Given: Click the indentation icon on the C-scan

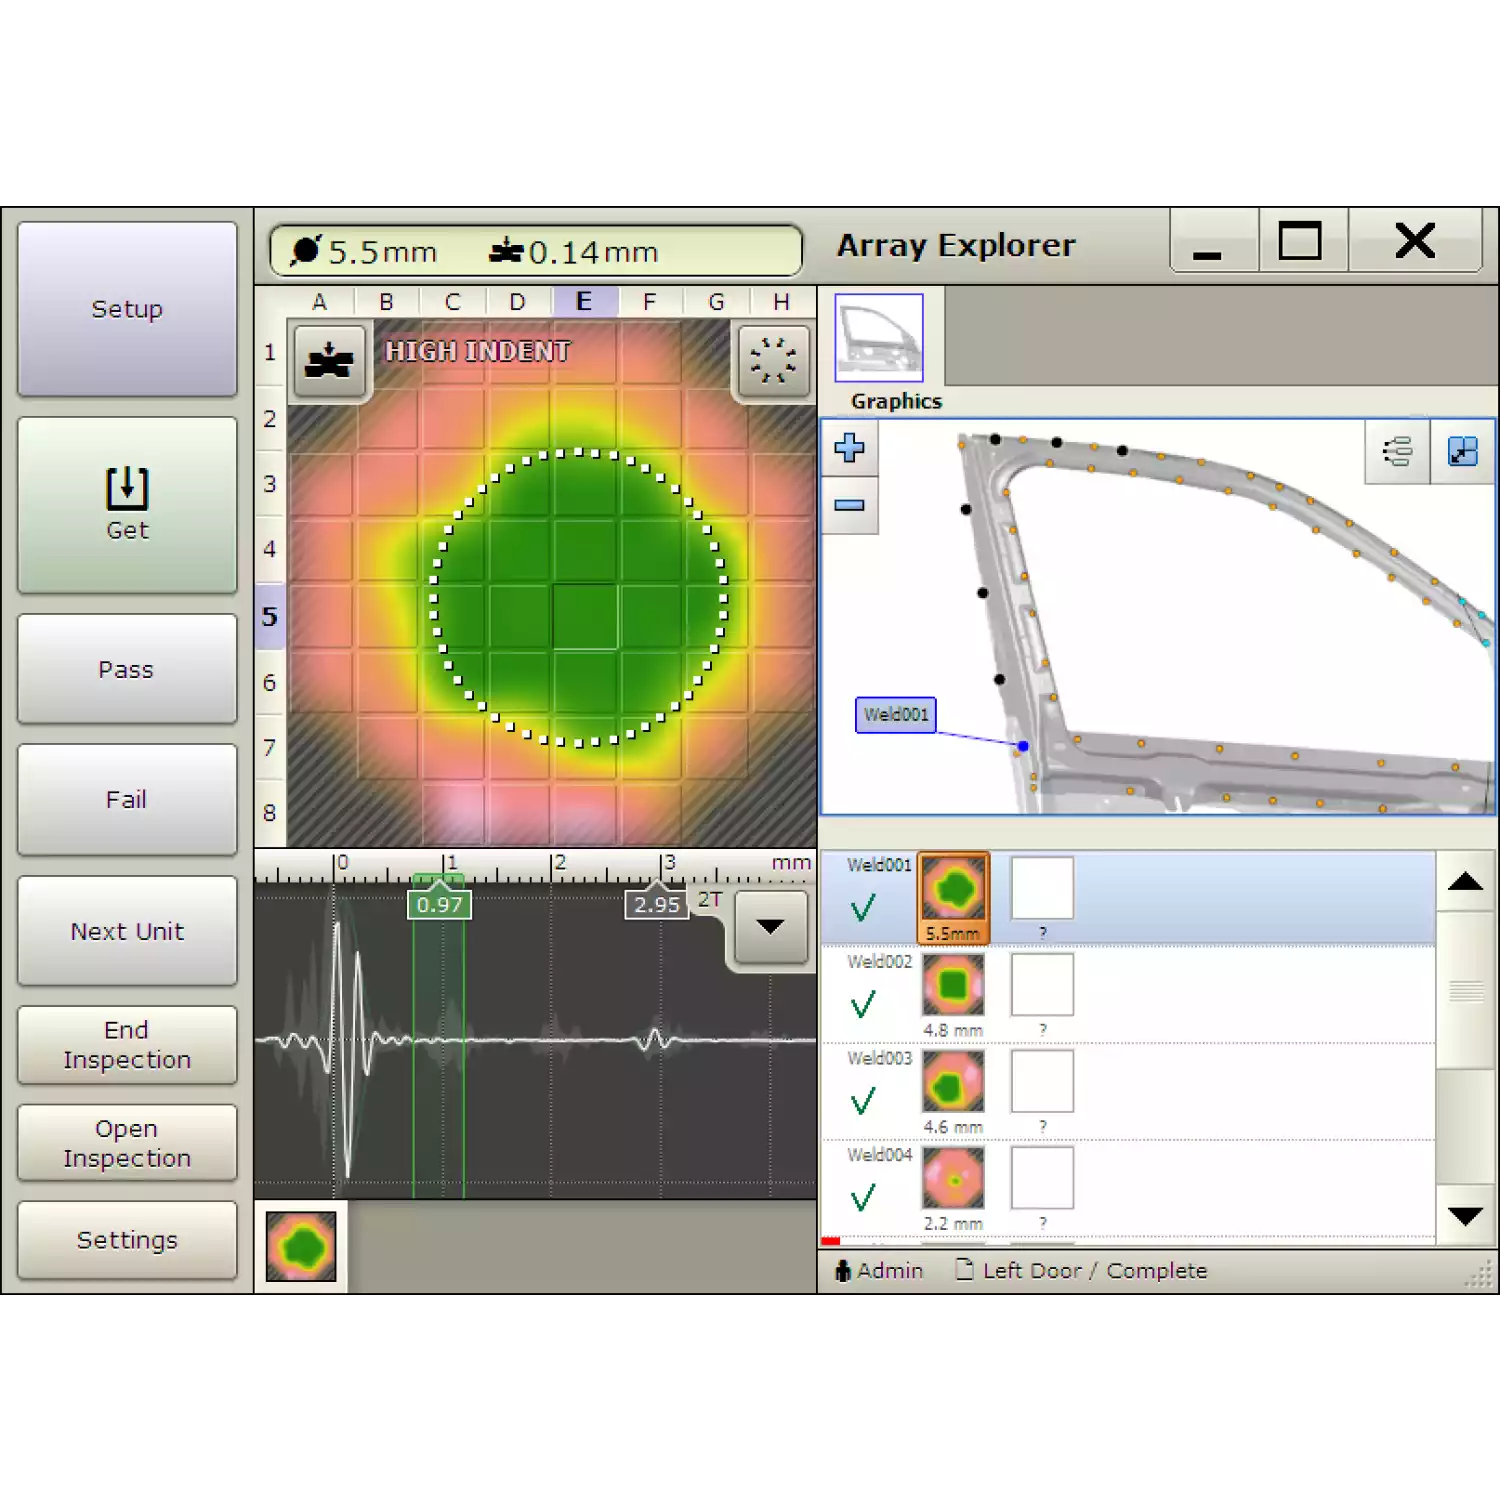Looking at the screenshot, I should pyautogui.click(x=329, y=360).
